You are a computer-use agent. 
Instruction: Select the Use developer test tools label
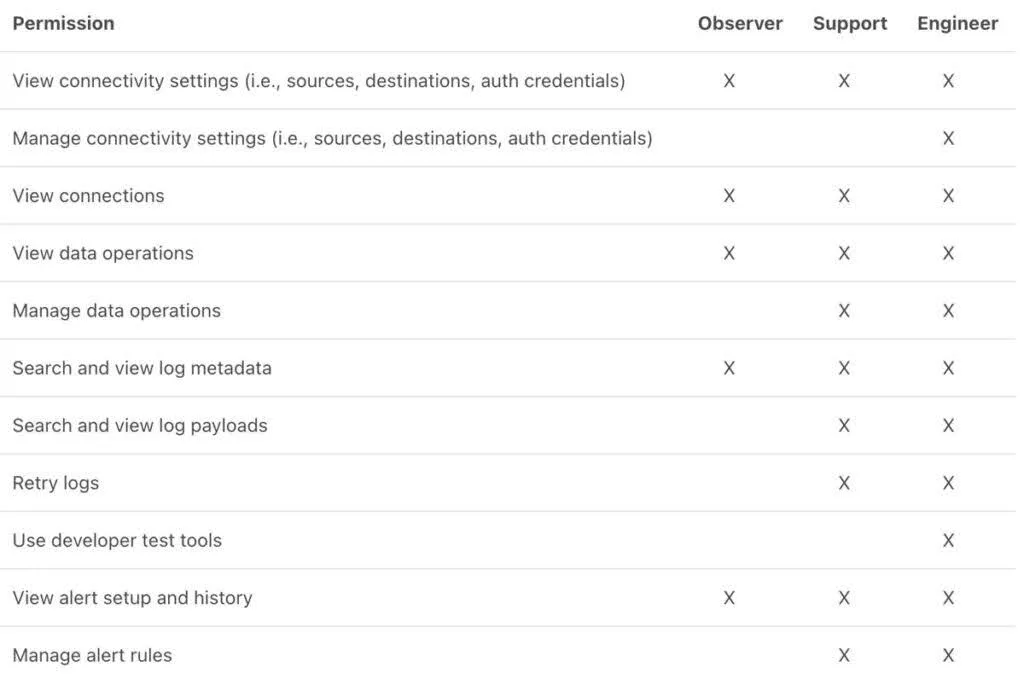pyautogui.click(x=117, y=540)
